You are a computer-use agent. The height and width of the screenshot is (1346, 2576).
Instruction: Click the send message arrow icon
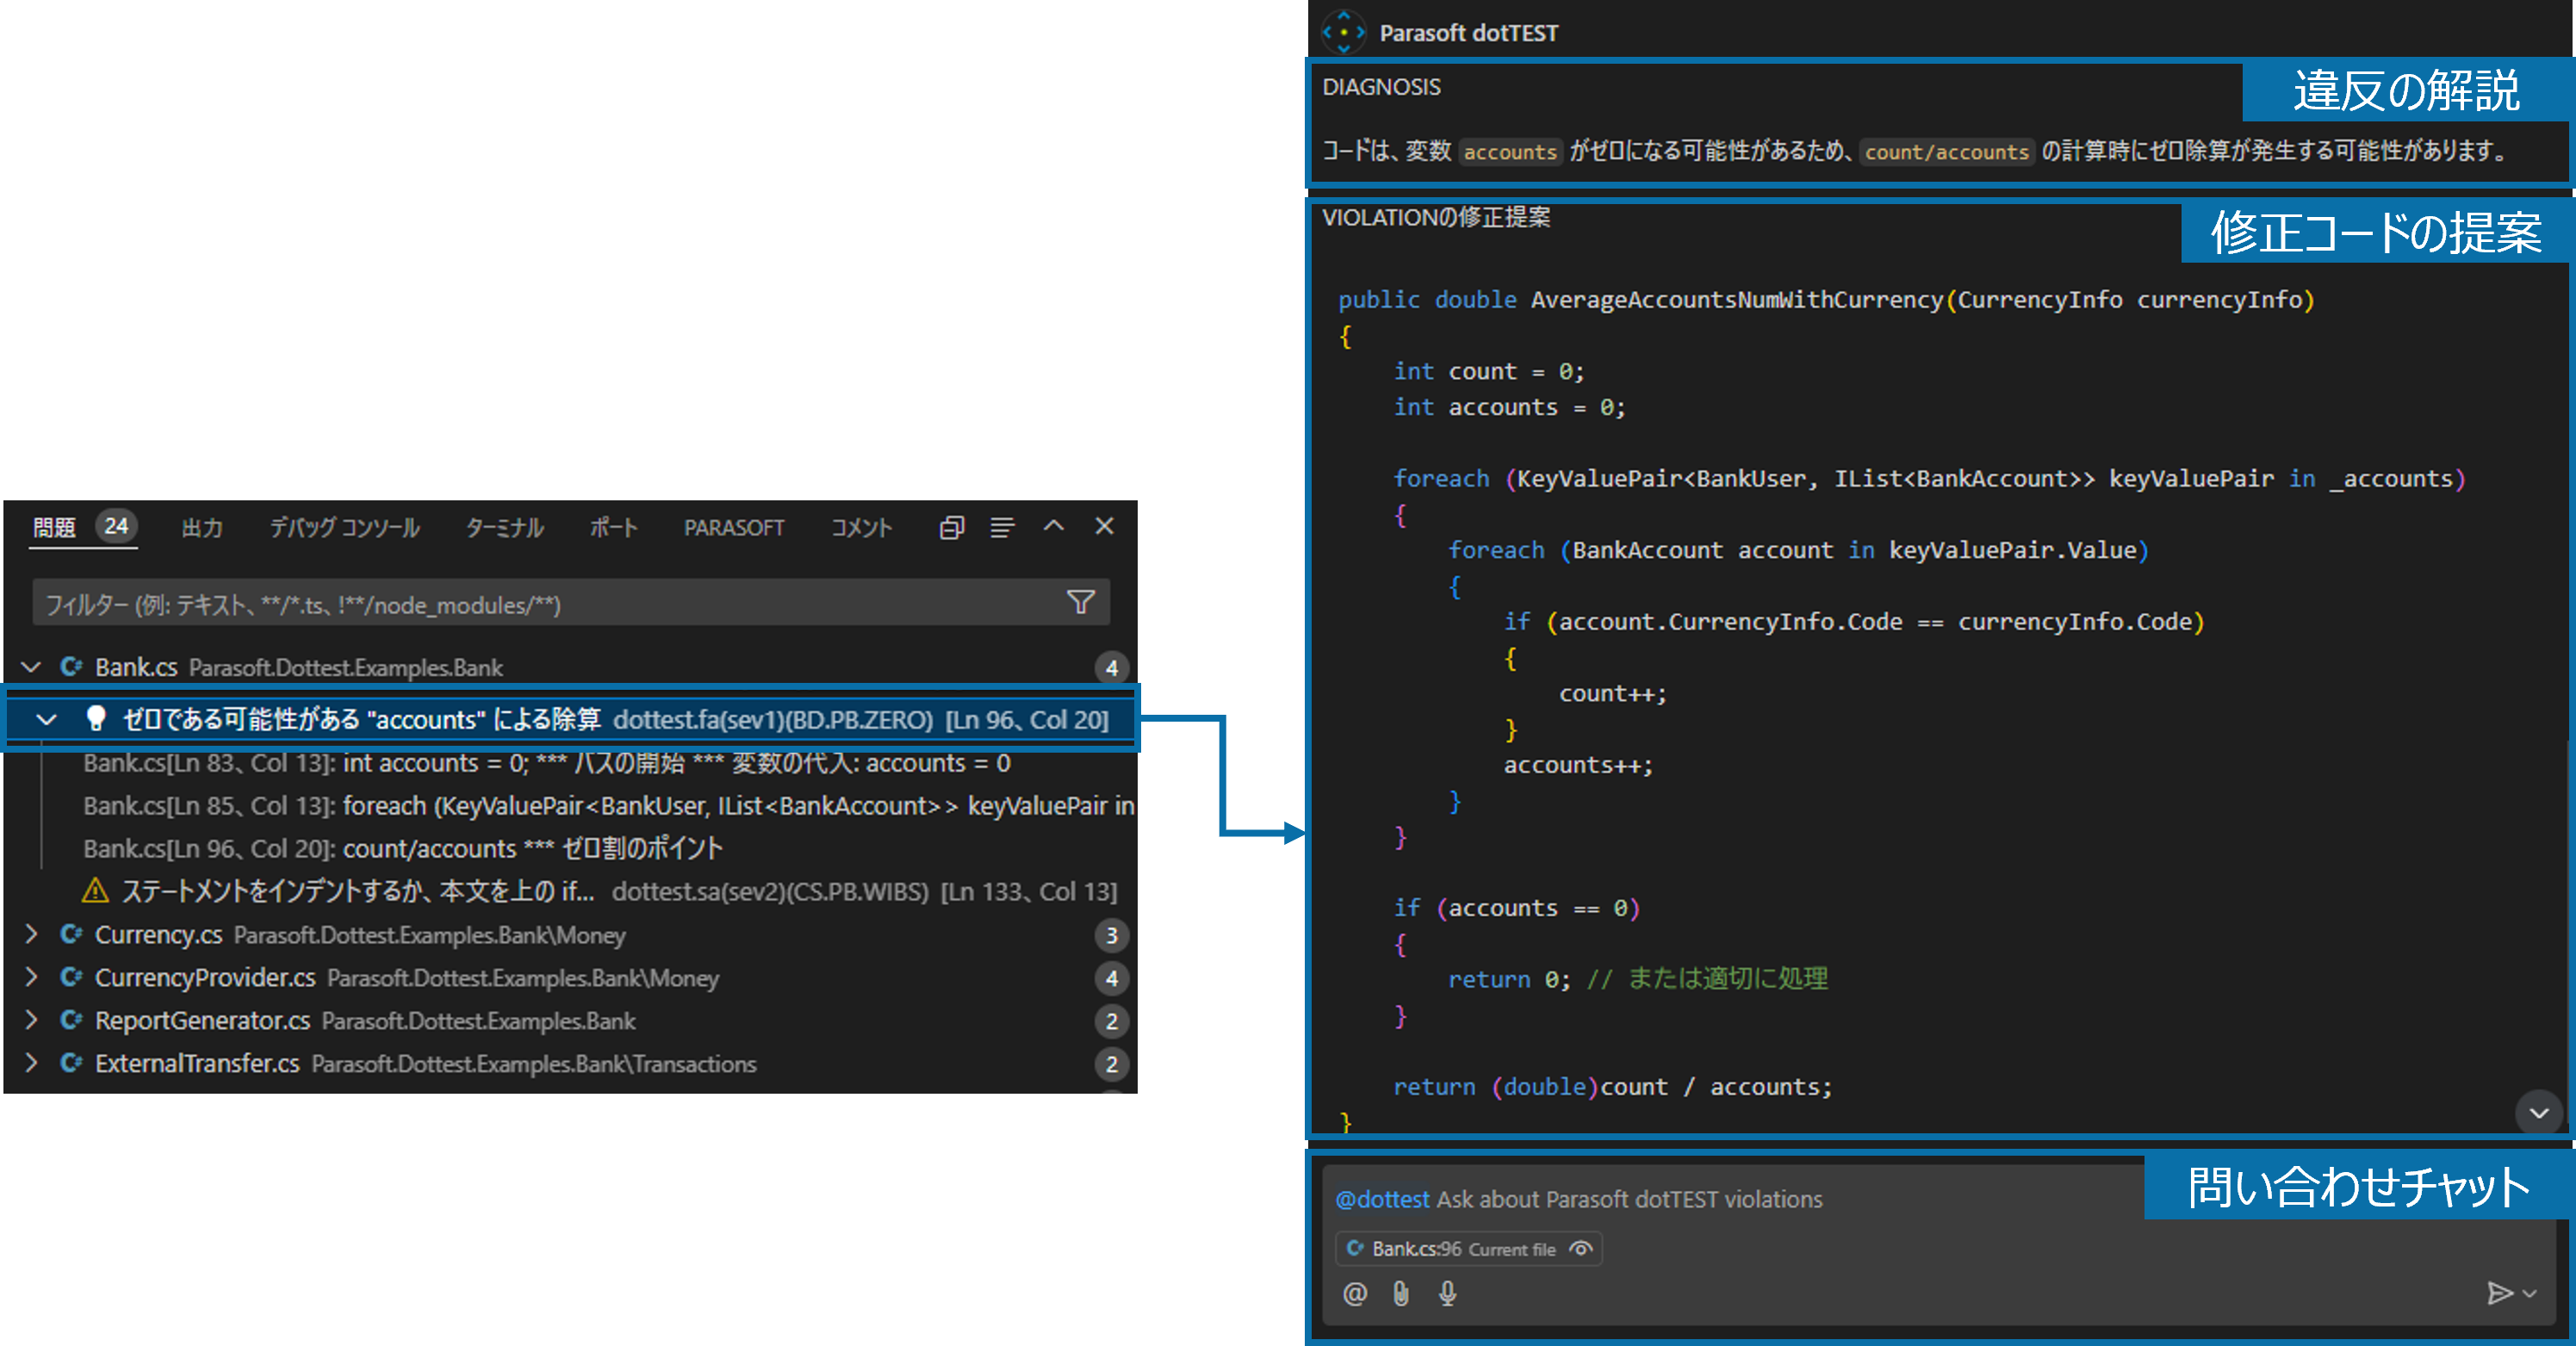click(x=2499, y=1293)
